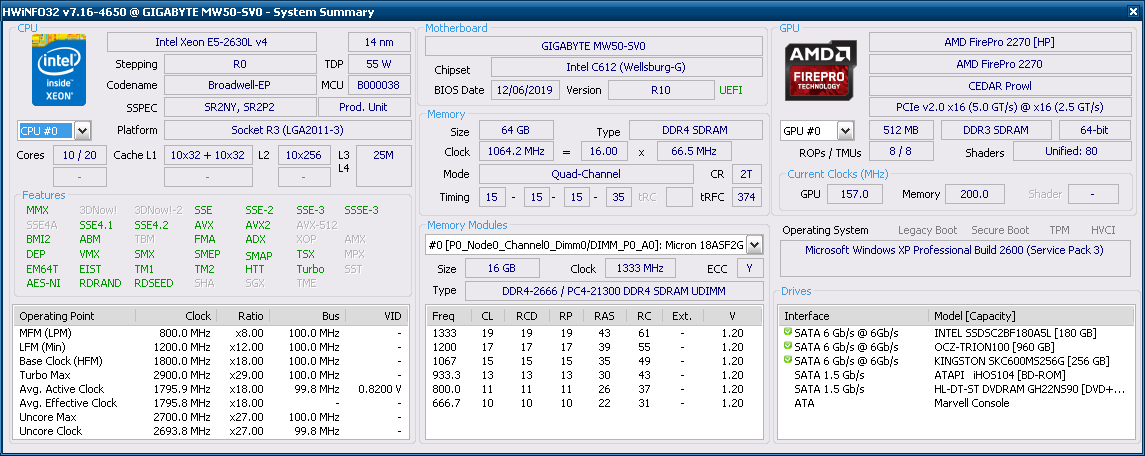Image resolution: width=1145 pixels, height=456 pixels.
Task: Click the 14 nm process value
Action: click(379, 42)
